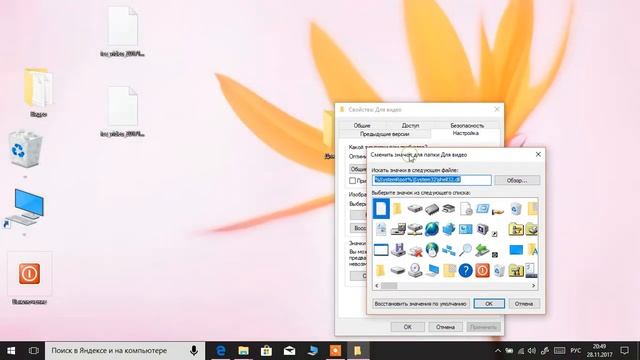Confirm with OK in the change icon dialog
The image size is (640, 360).
(x=489, y=304)
